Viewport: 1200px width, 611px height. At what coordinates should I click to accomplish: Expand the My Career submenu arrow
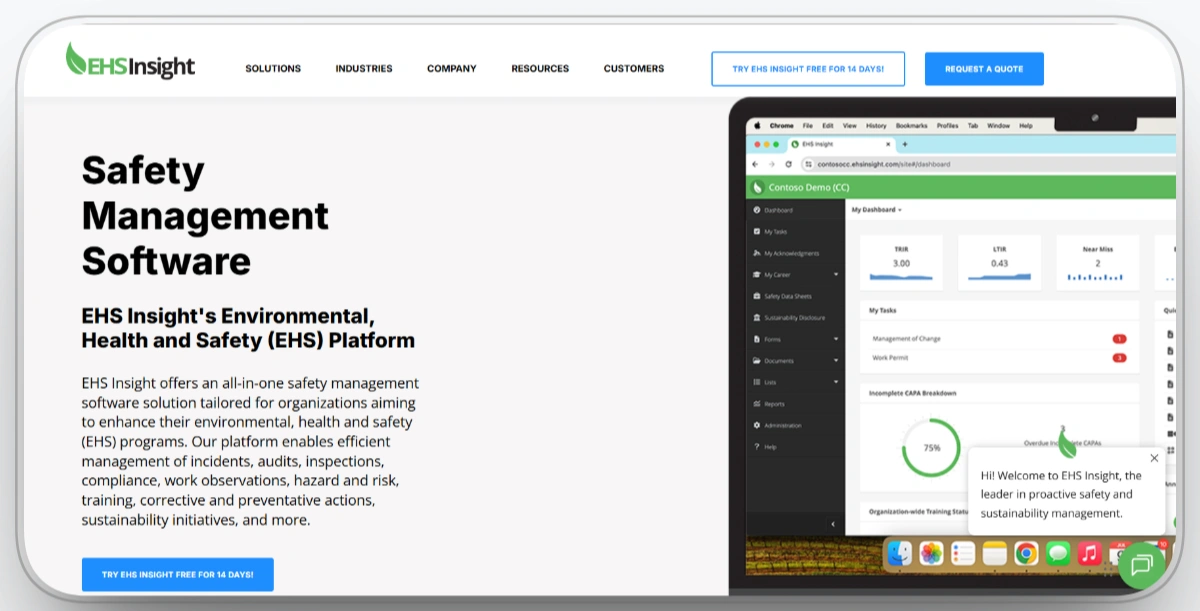click(836, 274)
